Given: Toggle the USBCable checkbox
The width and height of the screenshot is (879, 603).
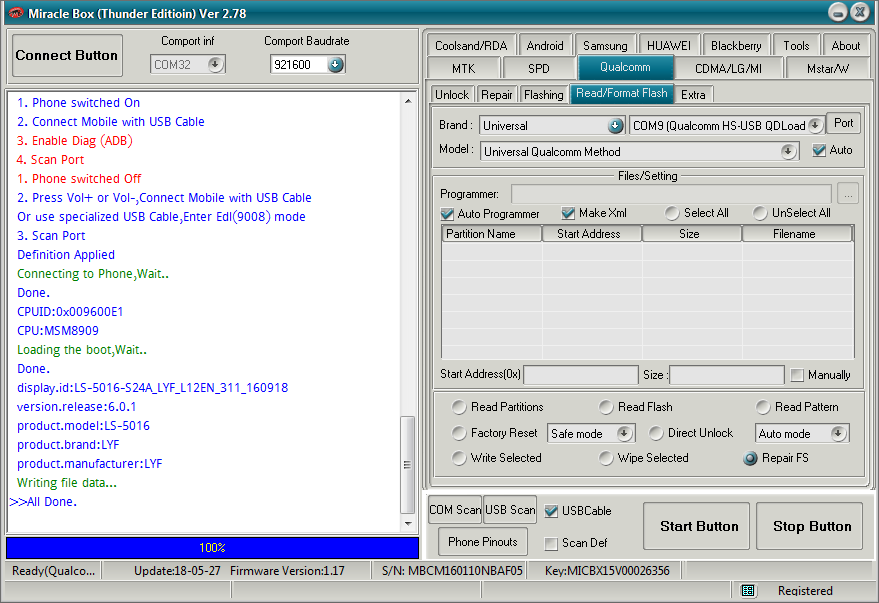Looking at the screenshot, I should [551, 511].
